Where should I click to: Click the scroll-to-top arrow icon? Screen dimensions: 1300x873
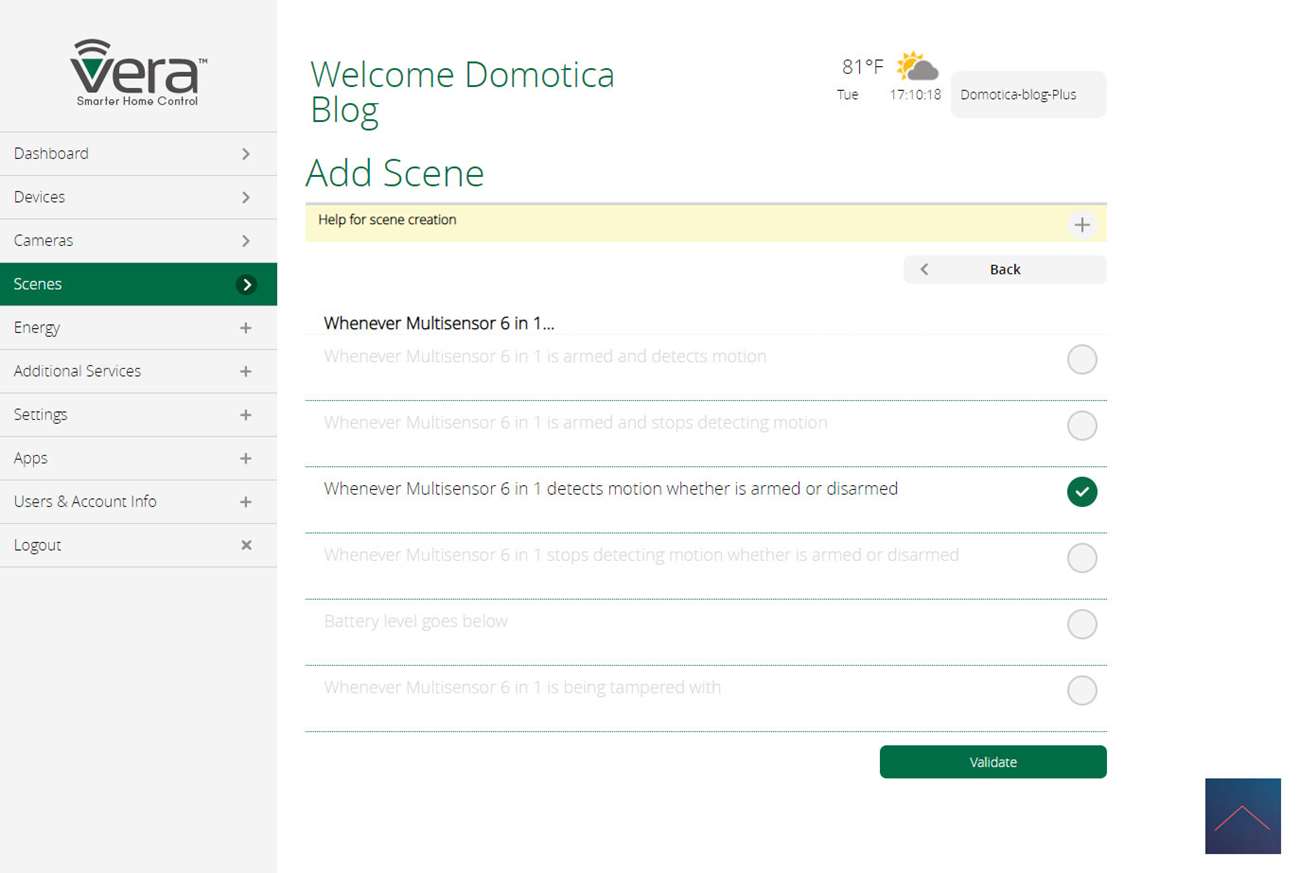pyautogui.click(x=1242, y=816)
